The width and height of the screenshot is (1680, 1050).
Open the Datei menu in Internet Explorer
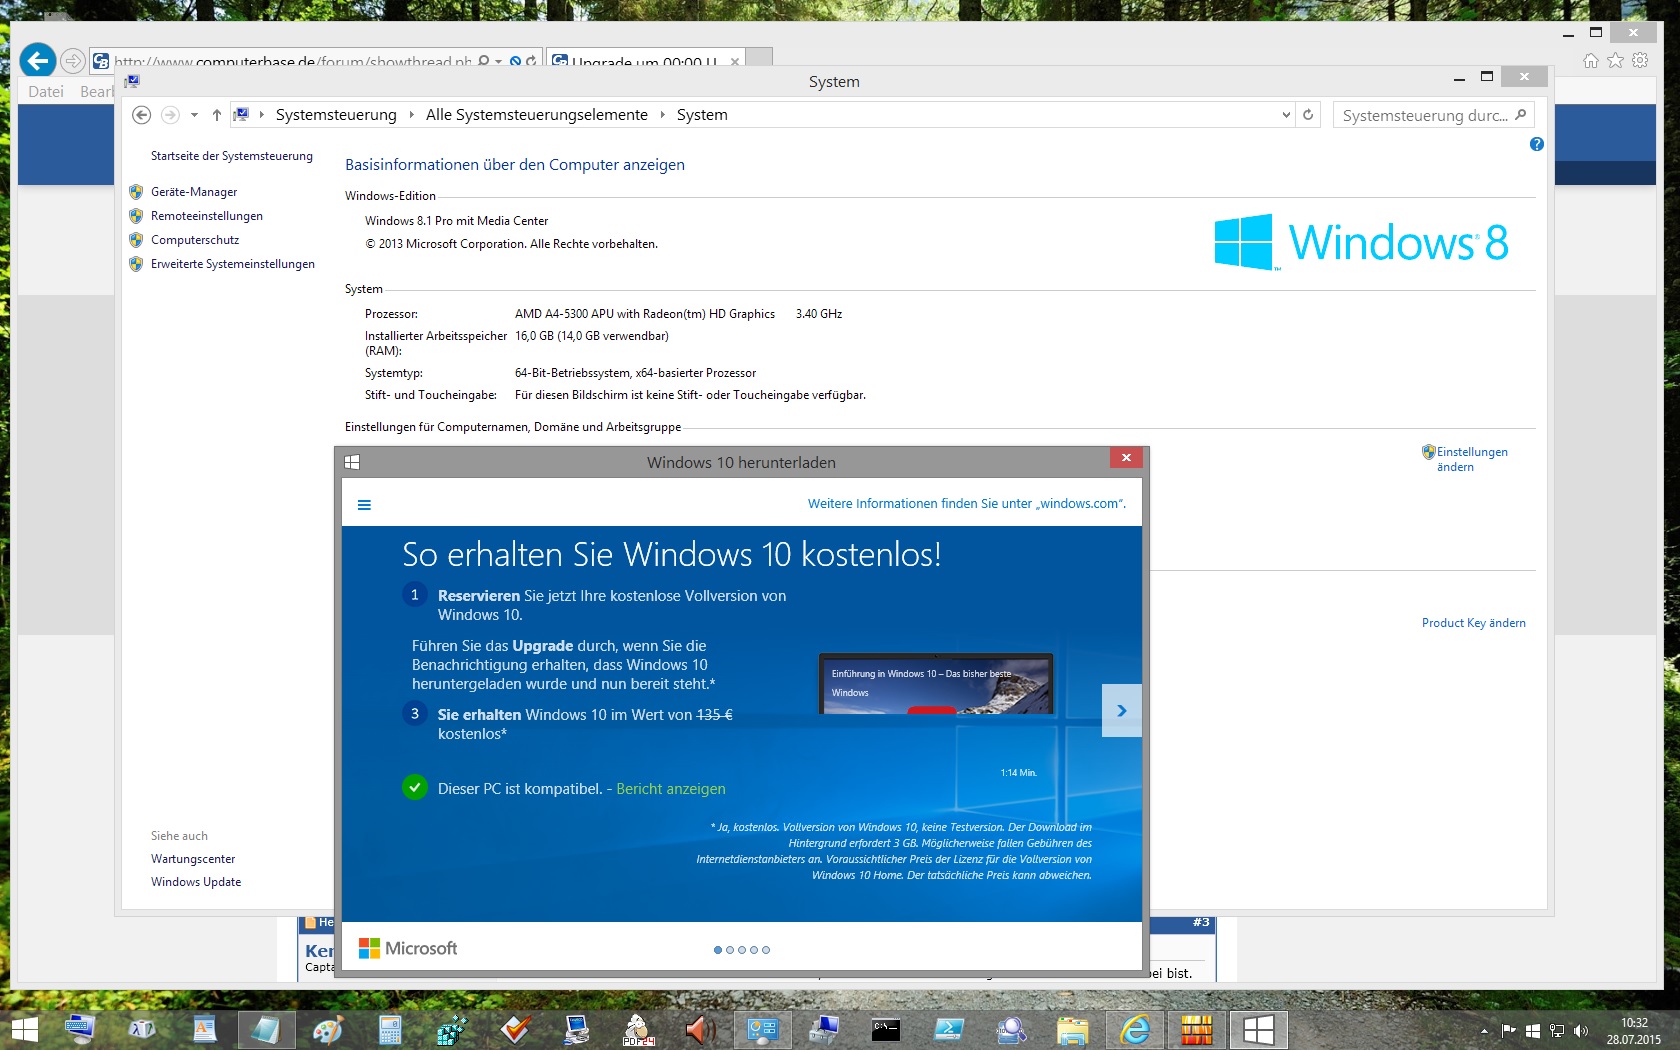(x=46, y=92)
